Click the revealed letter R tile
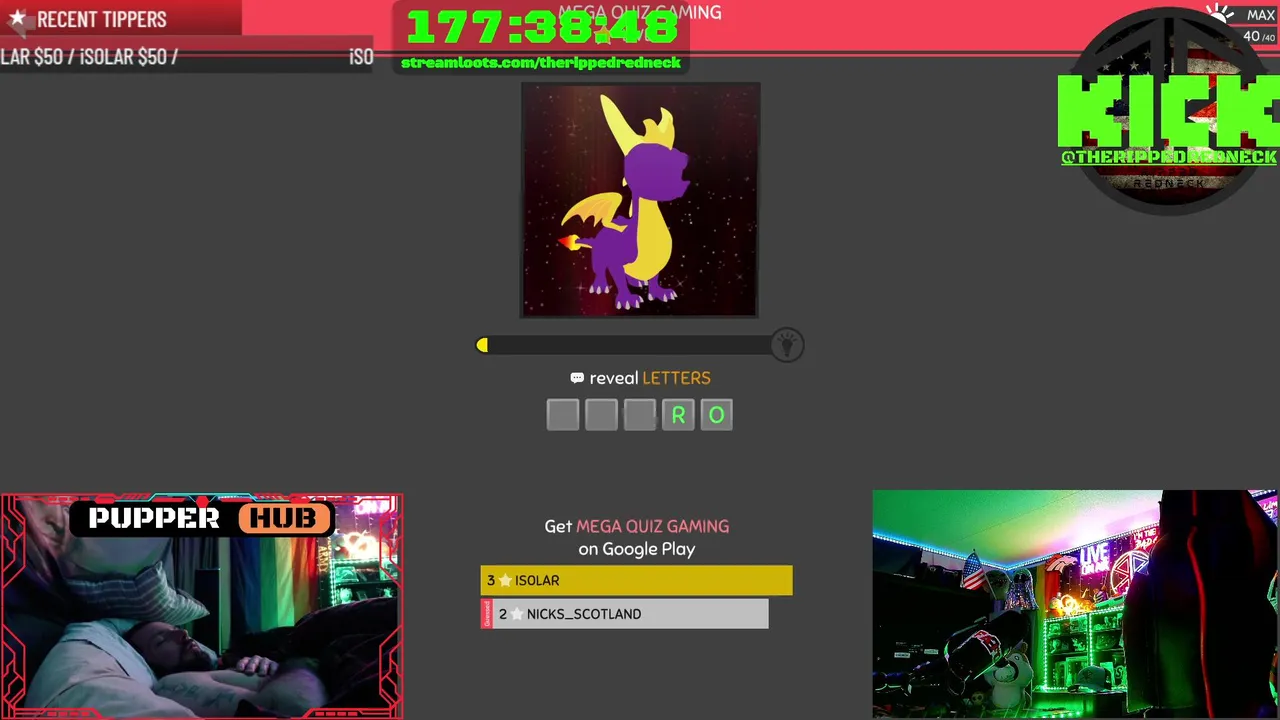The width and height of the screenshot is (1280, 720). click(678, 415)
